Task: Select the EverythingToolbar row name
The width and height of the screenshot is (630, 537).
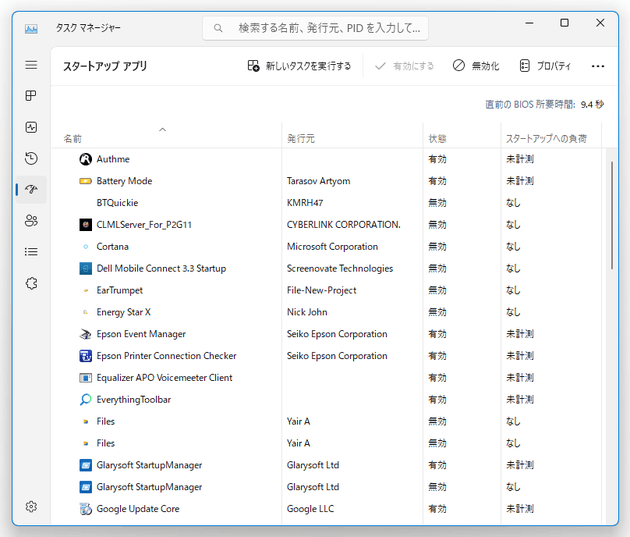Action: [x=133, y=400]
